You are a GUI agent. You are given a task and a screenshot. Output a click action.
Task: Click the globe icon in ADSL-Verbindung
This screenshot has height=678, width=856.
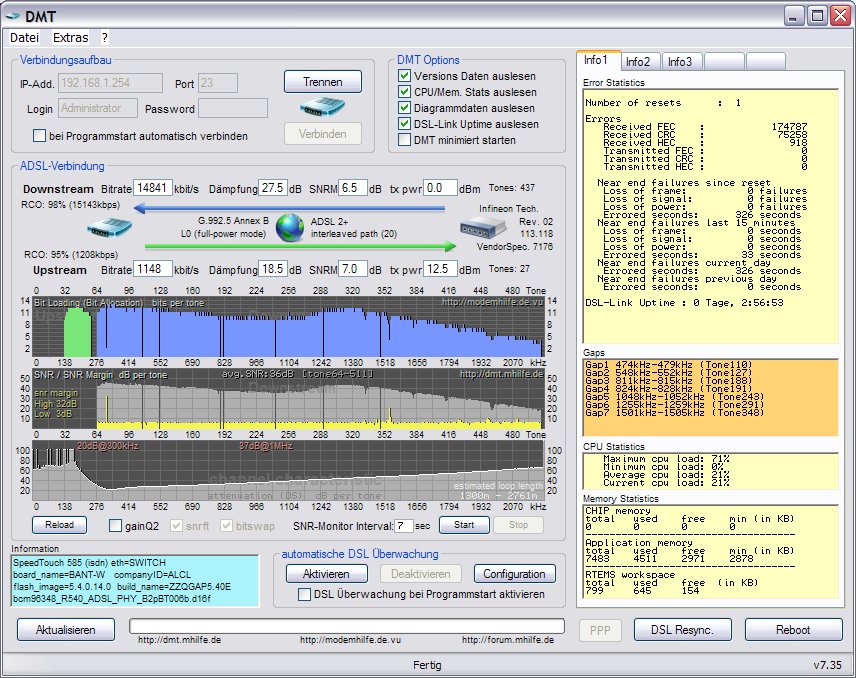[290, 227]
